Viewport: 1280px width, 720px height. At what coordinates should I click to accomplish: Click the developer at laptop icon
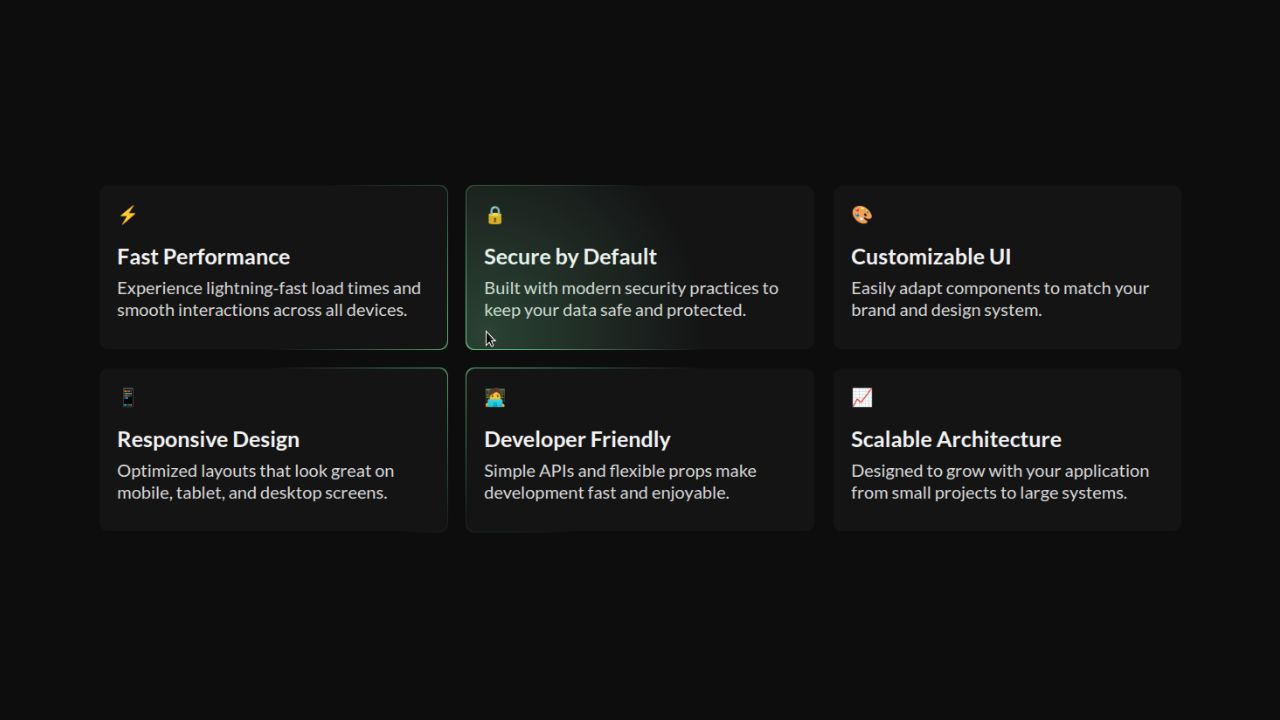tap(494, 398)
